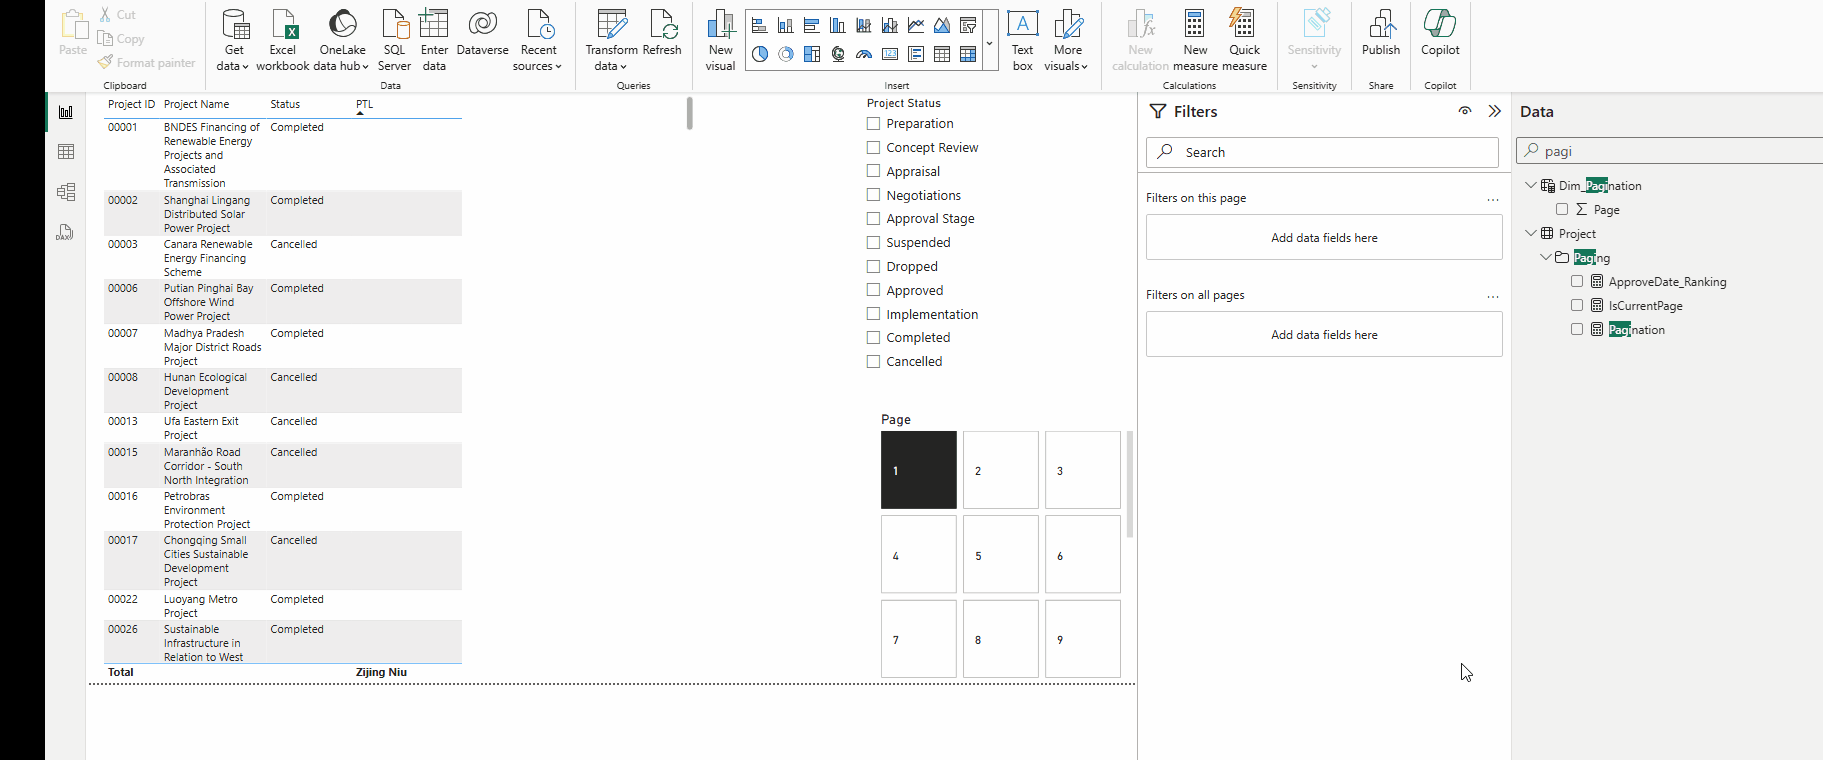Check the Approval Stage checkbox
1823x760 pixels.
tap(873, 218)
